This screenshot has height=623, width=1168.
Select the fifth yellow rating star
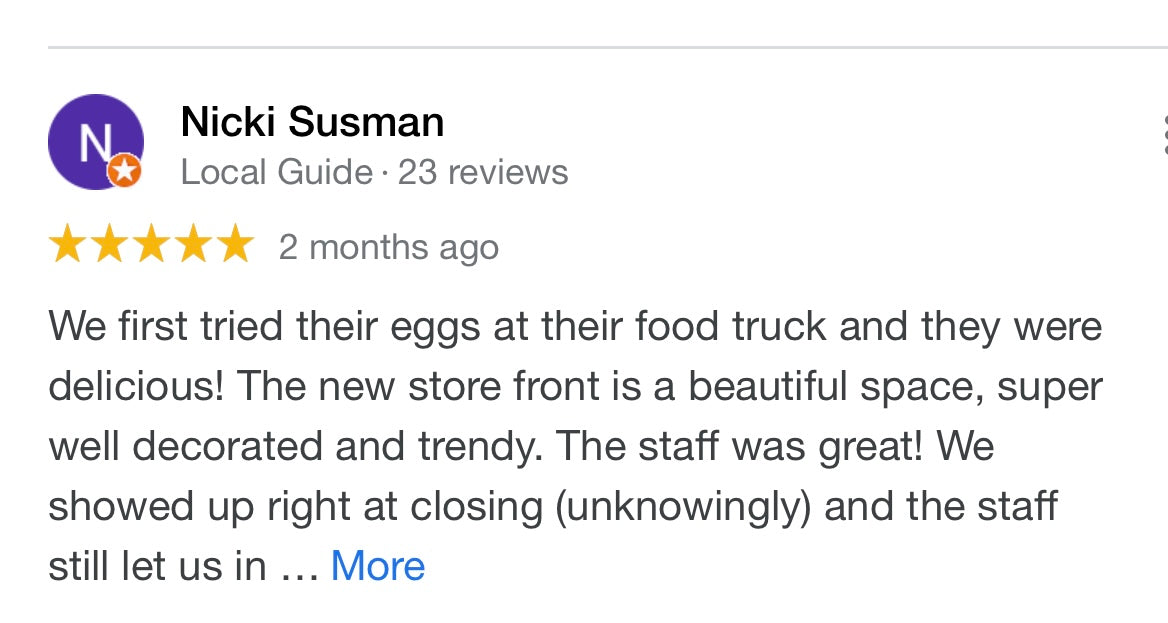[235, 244]
